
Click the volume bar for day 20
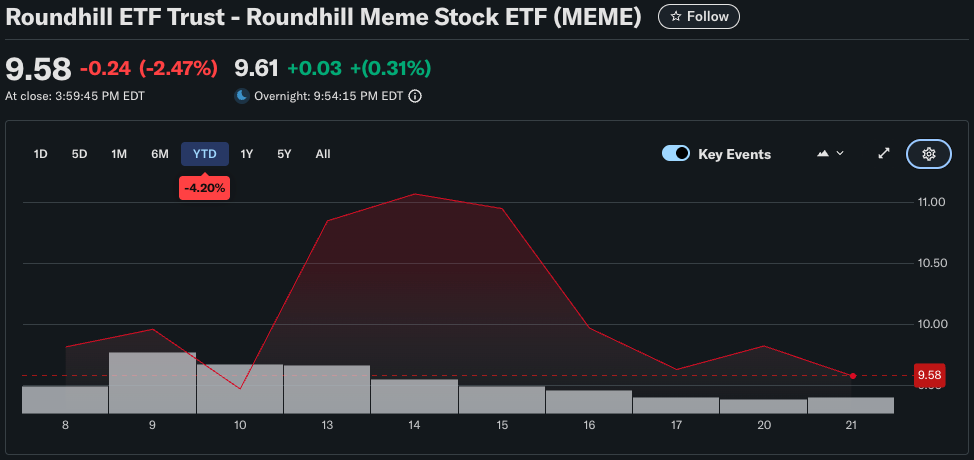click(763, 406)
